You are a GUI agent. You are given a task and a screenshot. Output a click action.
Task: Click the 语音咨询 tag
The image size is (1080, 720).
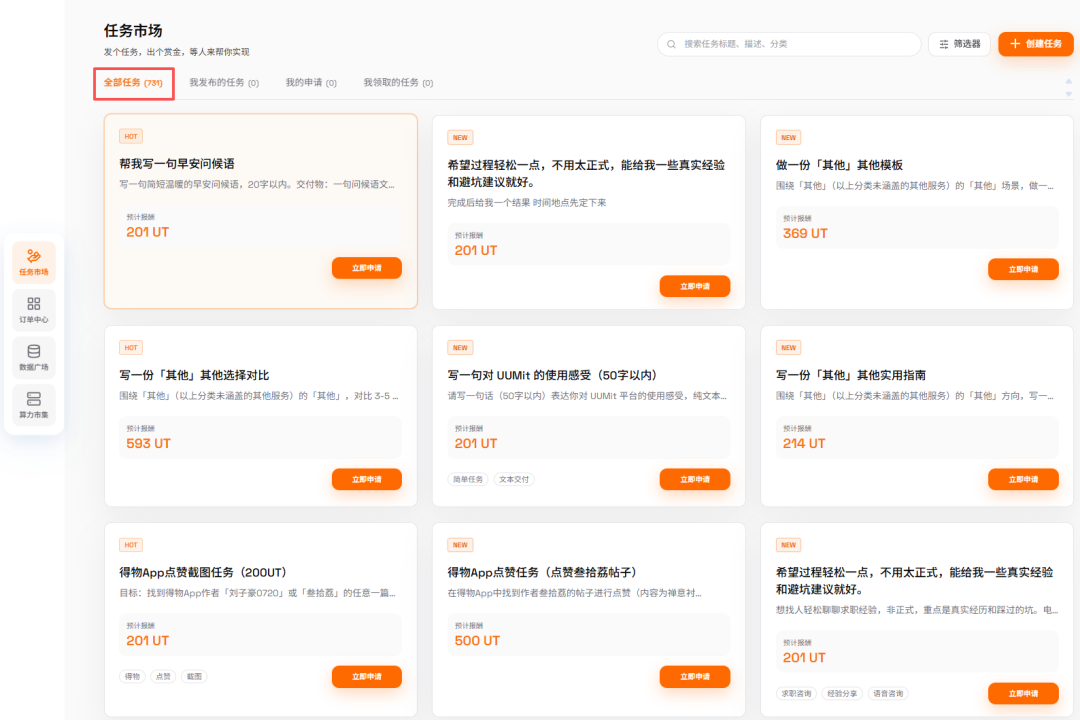(889, 694)
